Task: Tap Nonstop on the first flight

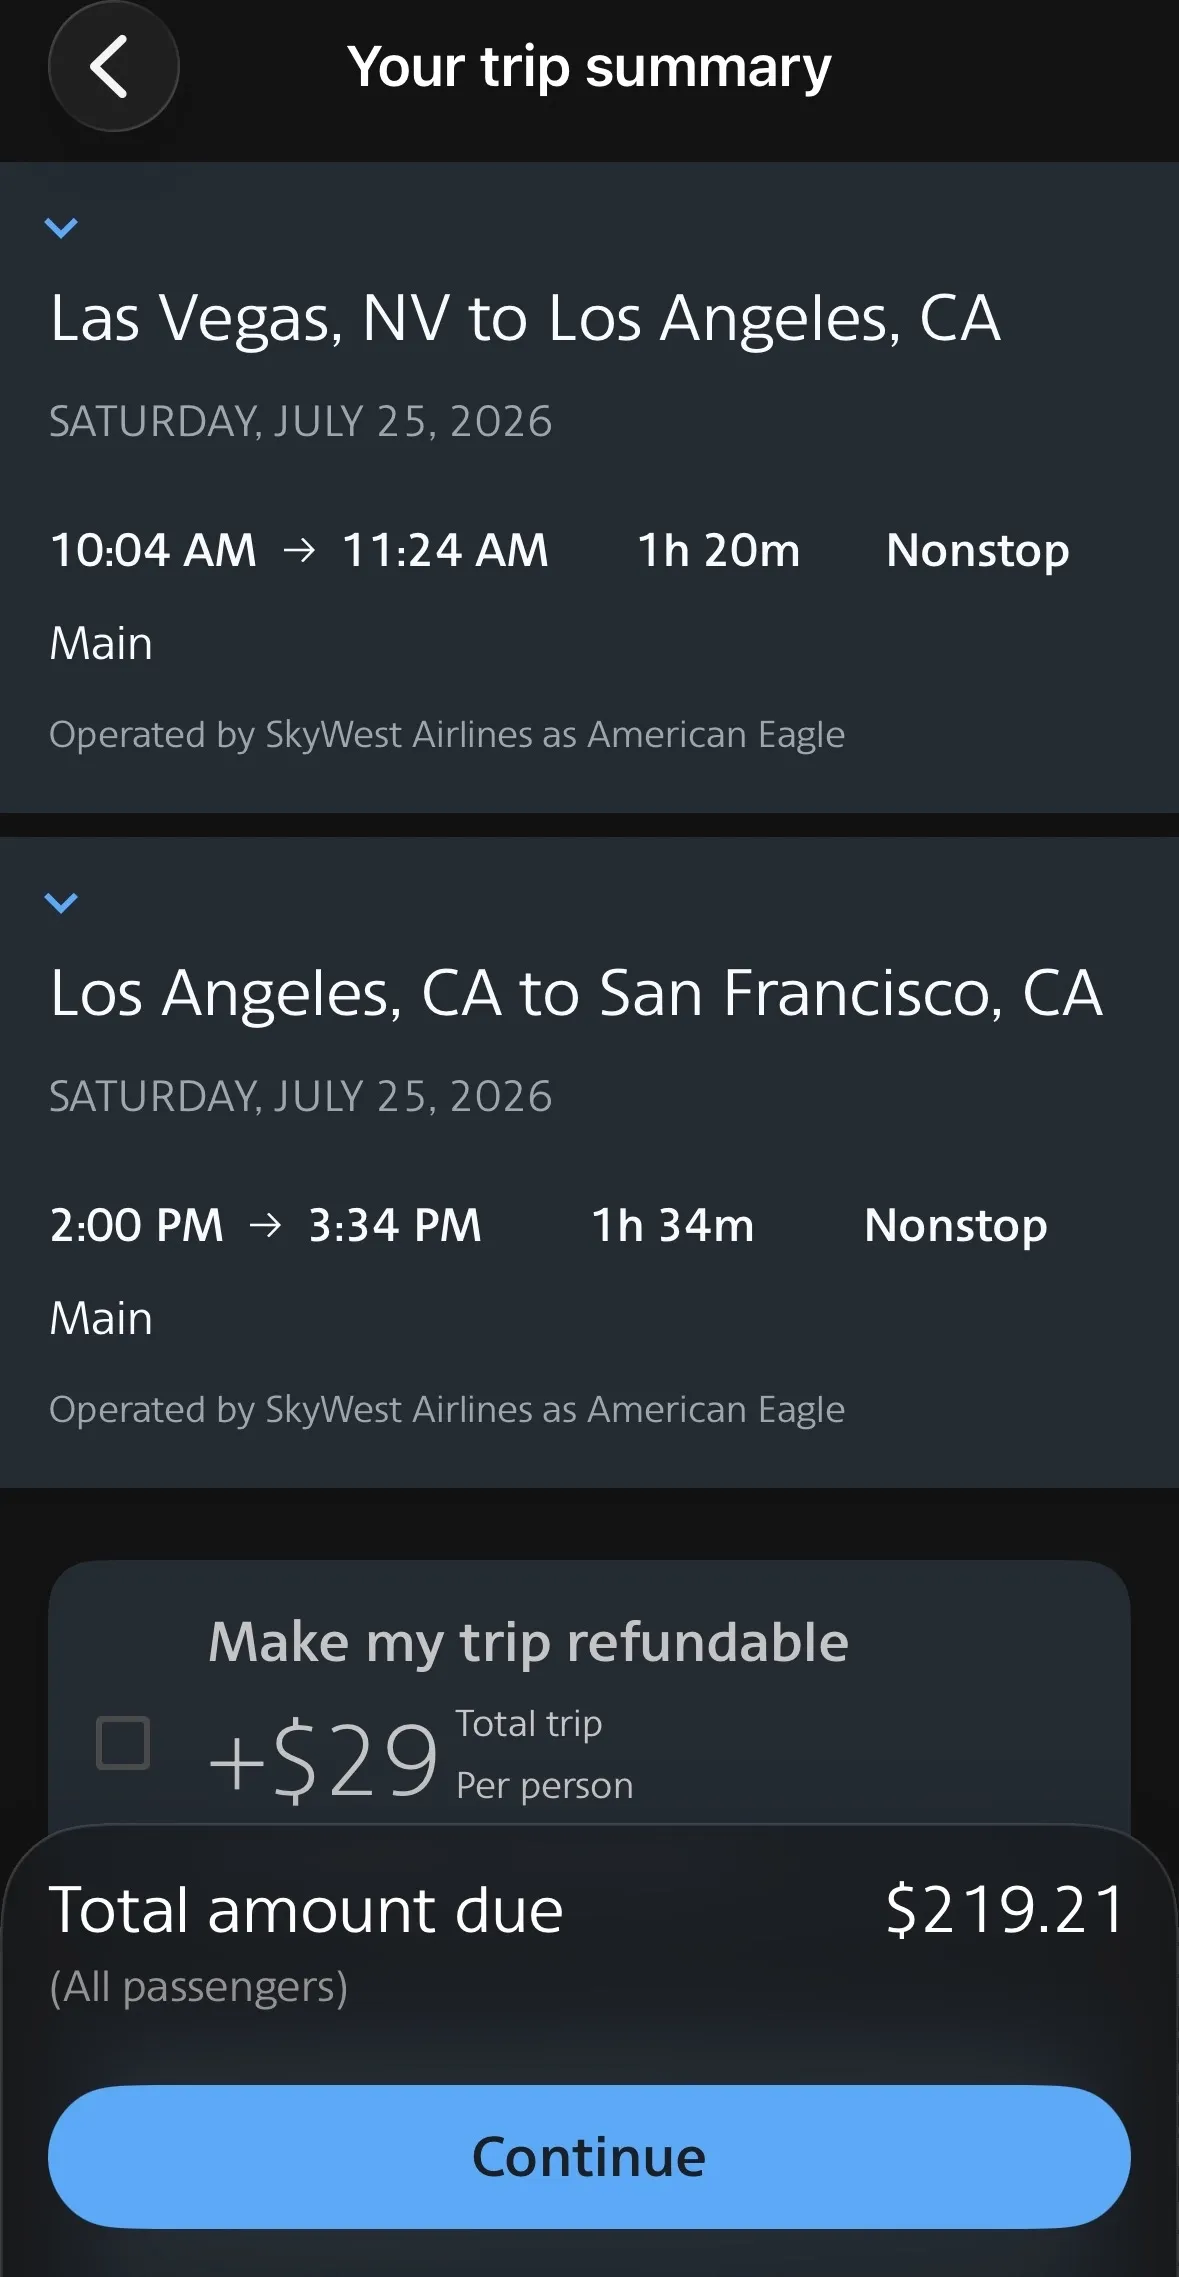Action: click(x=977, y=551)
